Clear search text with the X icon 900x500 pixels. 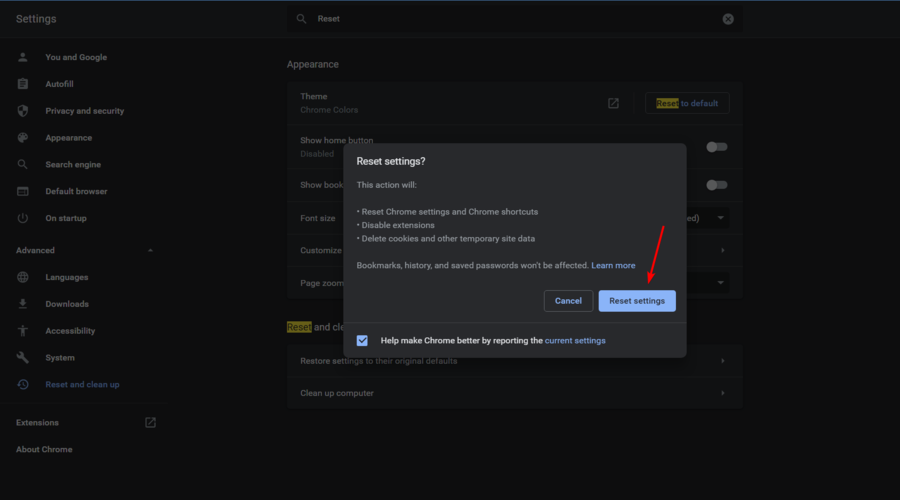click(x=728, y=19)
